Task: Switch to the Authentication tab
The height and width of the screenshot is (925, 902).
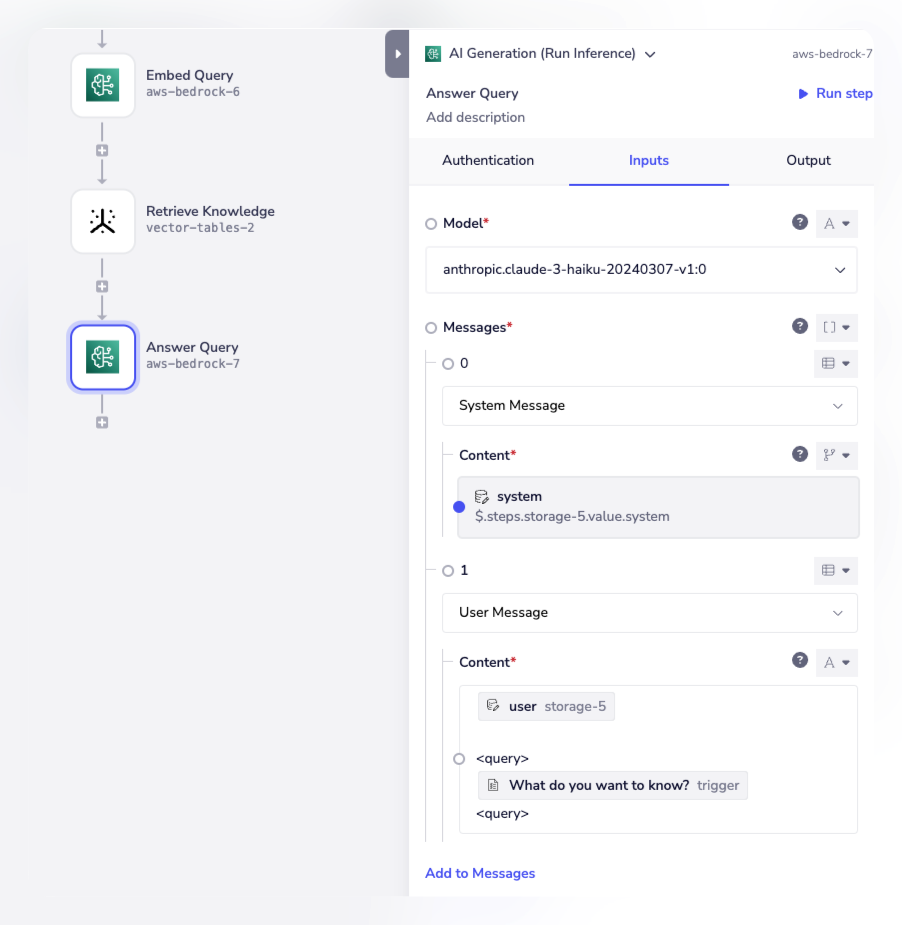Action: 488,161
